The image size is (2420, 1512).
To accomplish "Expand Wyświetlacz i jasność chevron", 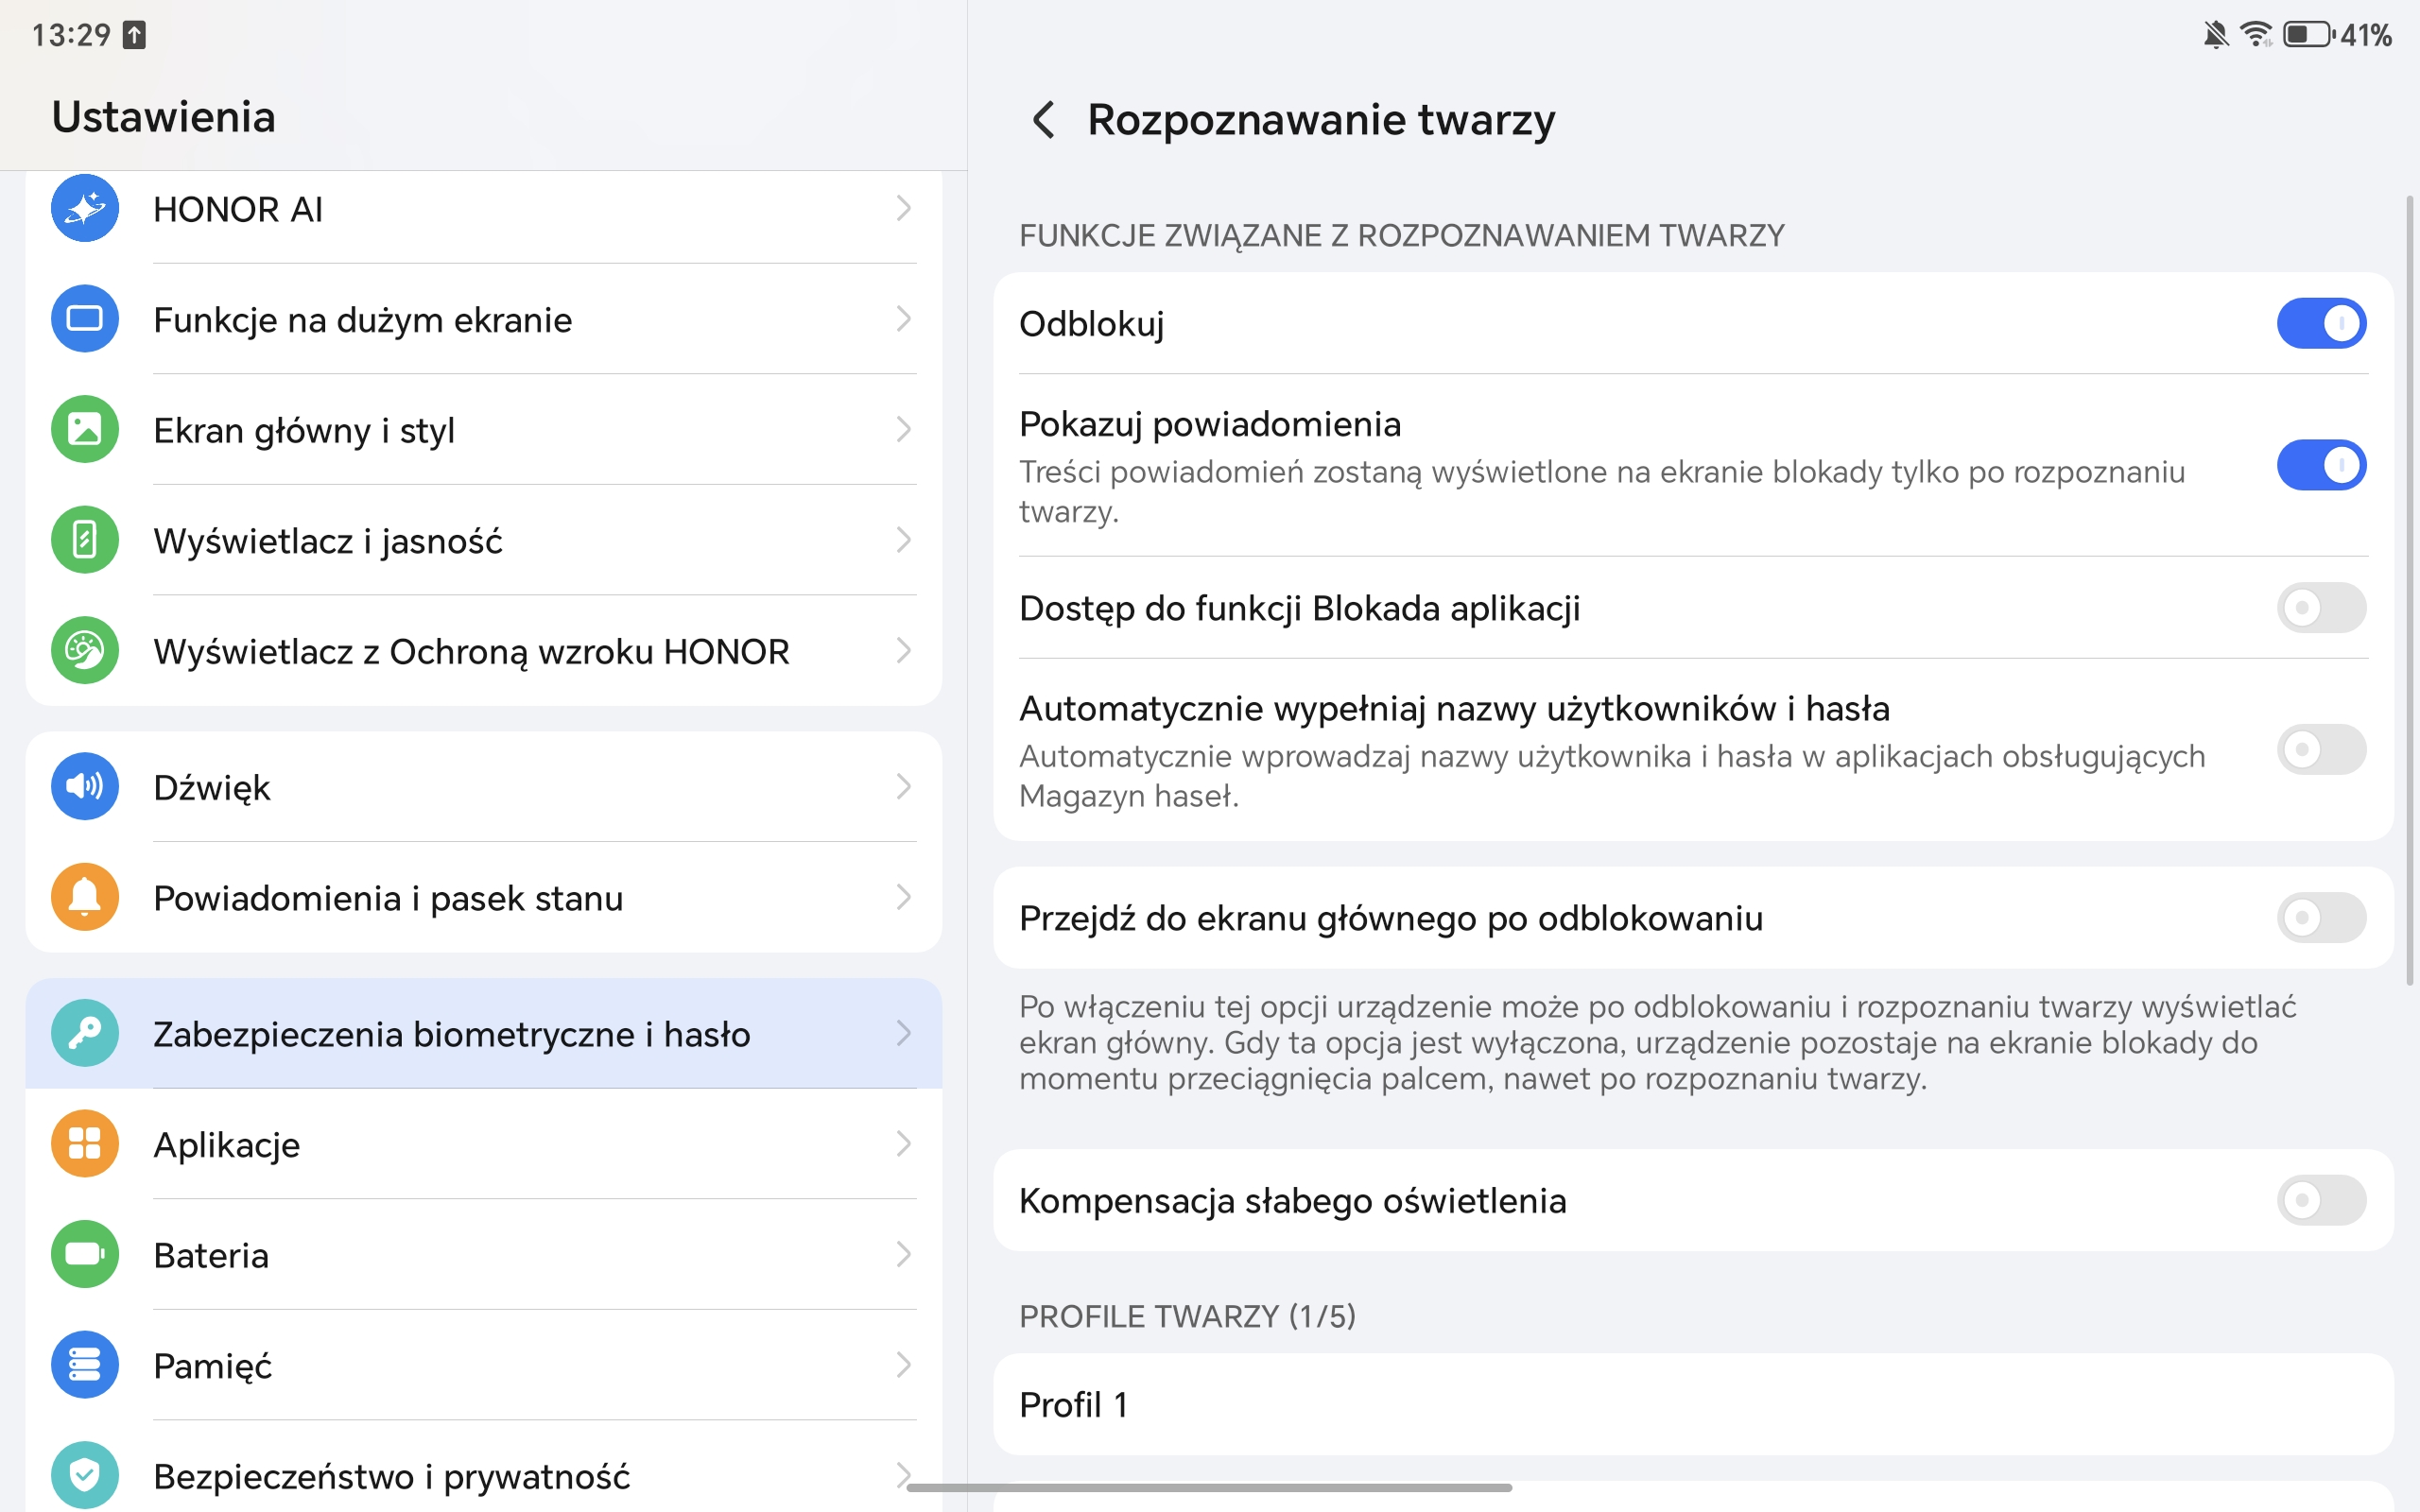I will (x=903, y=540).
